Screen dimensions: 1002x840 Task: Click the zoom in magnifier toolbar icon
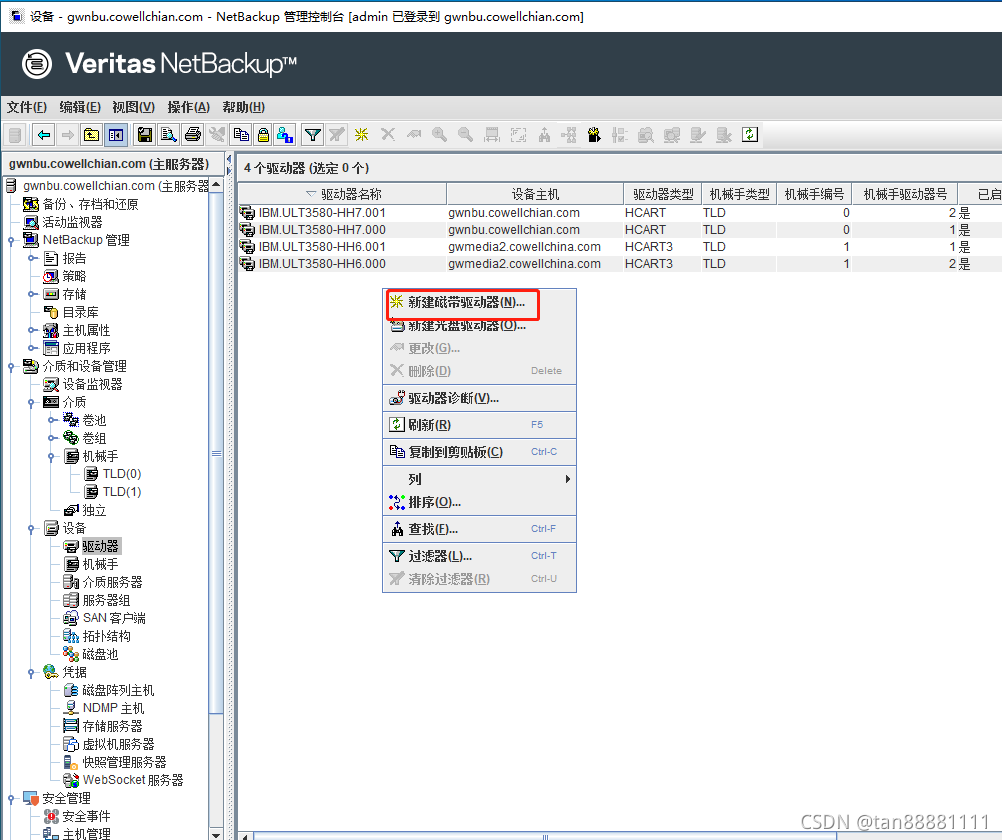pyautogui.click(x=440, y=134)
